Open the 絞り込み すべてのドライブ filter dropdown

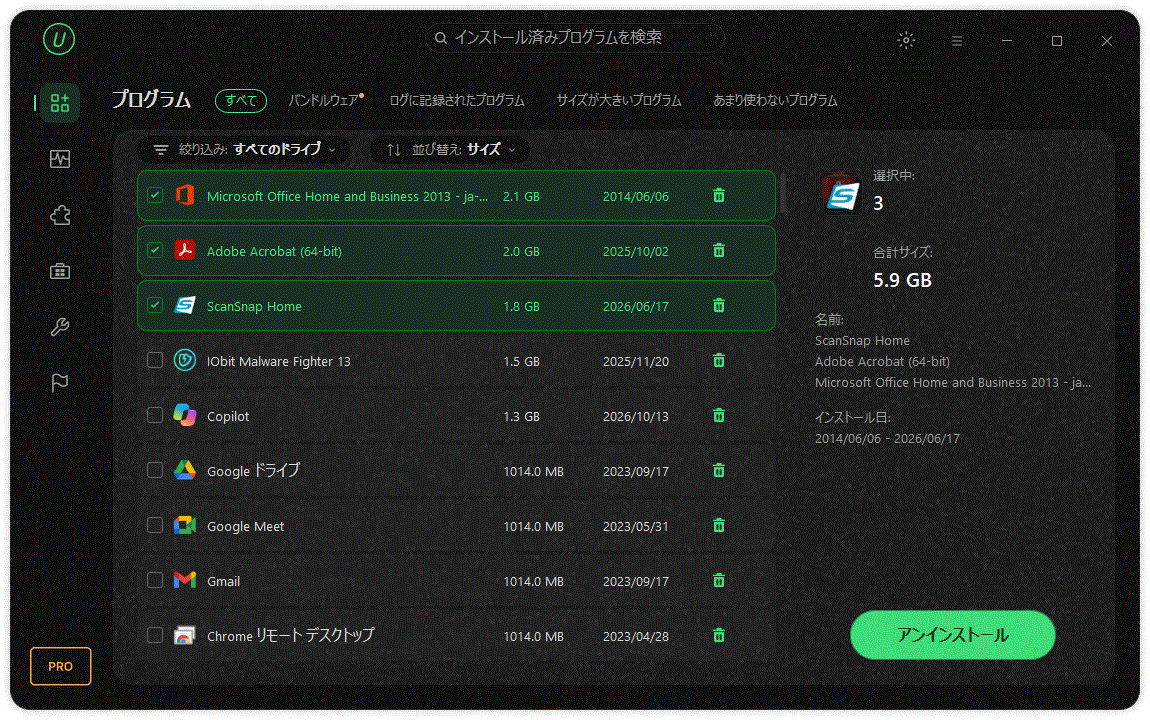click(x=243, y=150)
